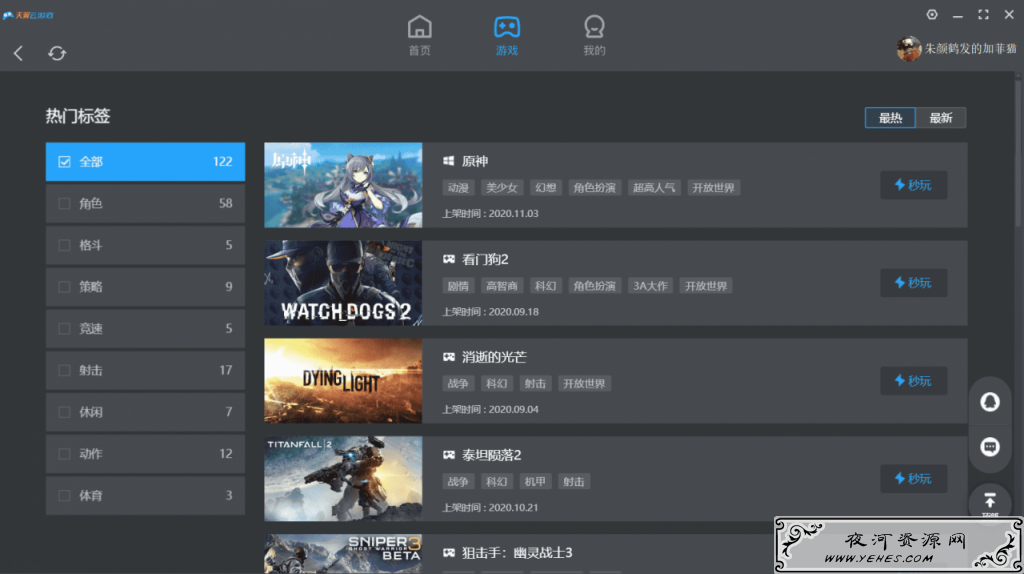This screenshot has width=1024, height=574.
Task: Open settings via the gear icon
Action: pos(932,14)
